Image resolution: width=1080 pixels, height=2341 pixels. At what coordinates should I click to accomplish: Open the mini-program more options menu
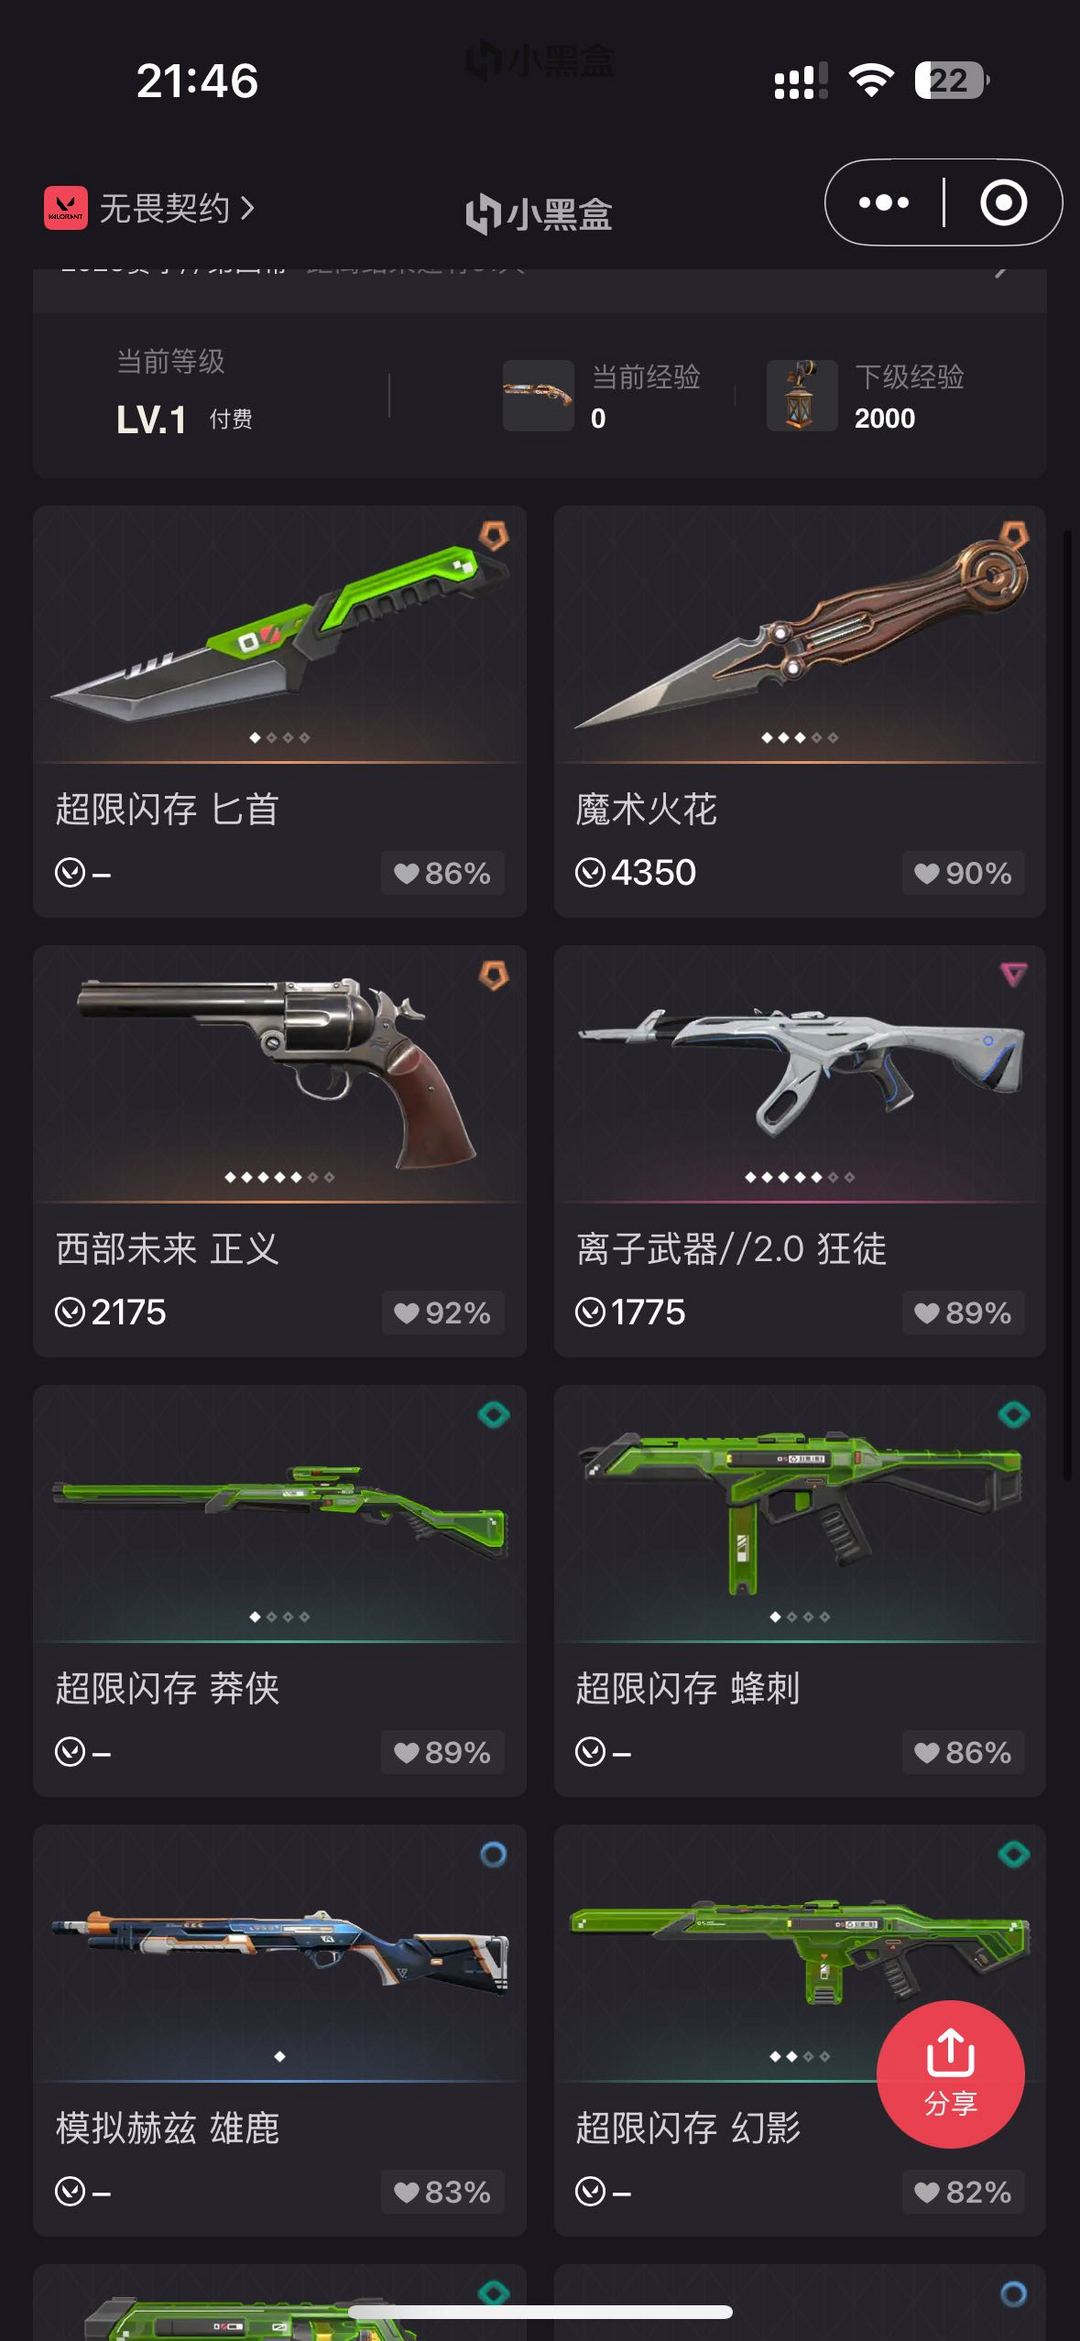tap(884, 203)
